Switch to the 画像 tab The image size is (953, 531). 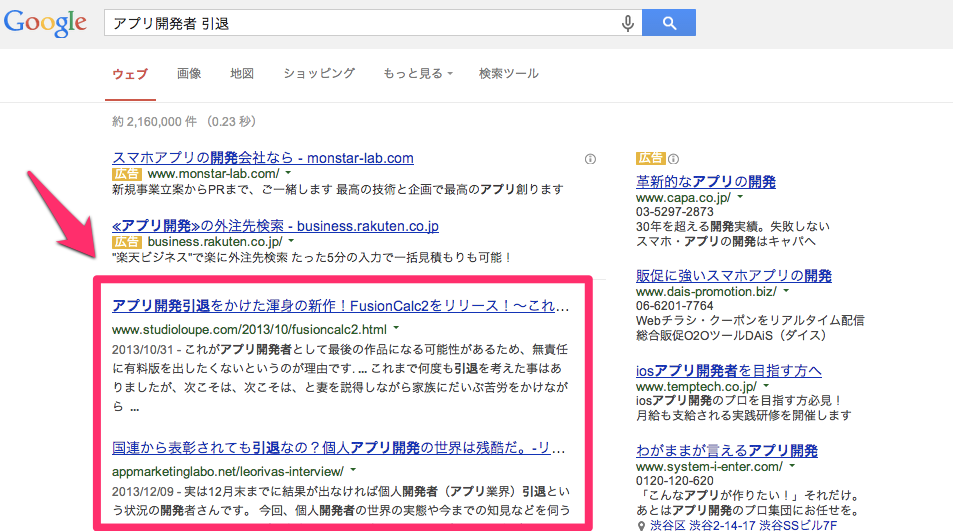189,74
